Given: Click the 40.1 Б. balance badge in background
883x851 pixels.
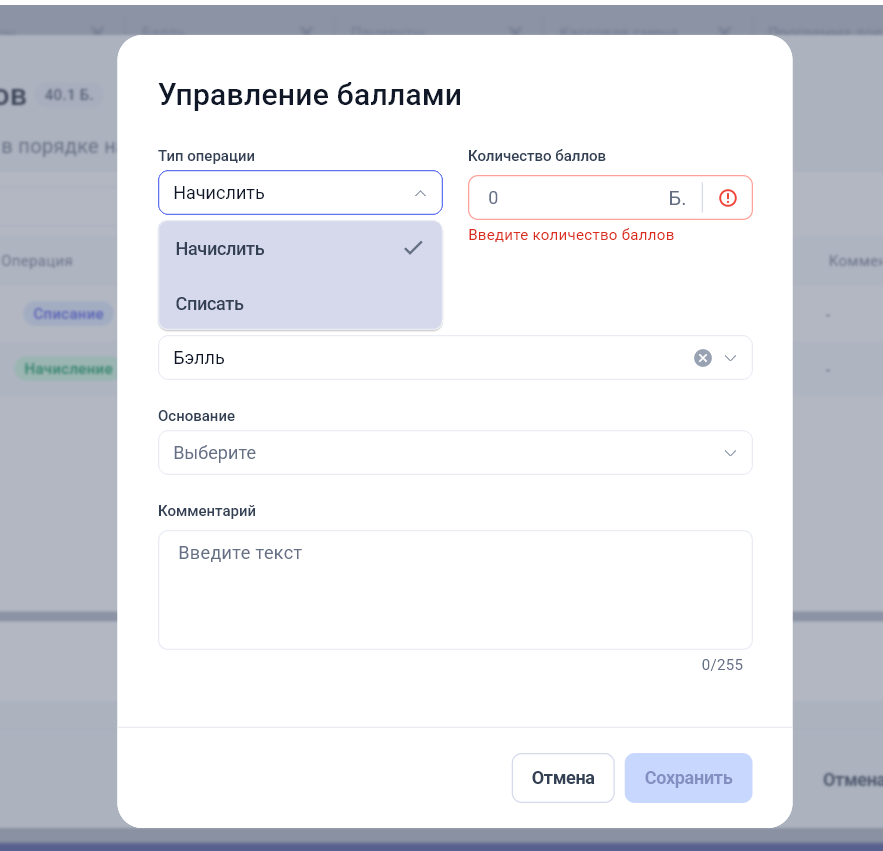Looking at the screenshot, I should coord(69,95).
